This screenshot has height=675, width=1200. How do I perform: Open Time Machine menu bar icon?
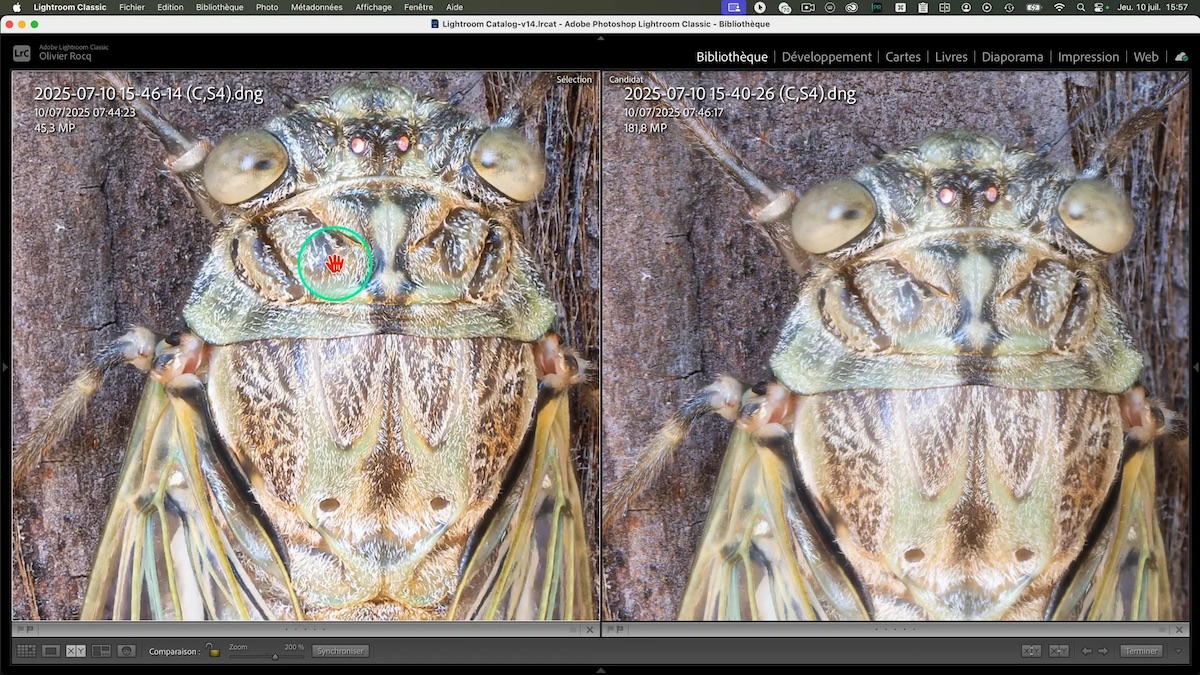pyautogui.click(x=1009, y=7)
